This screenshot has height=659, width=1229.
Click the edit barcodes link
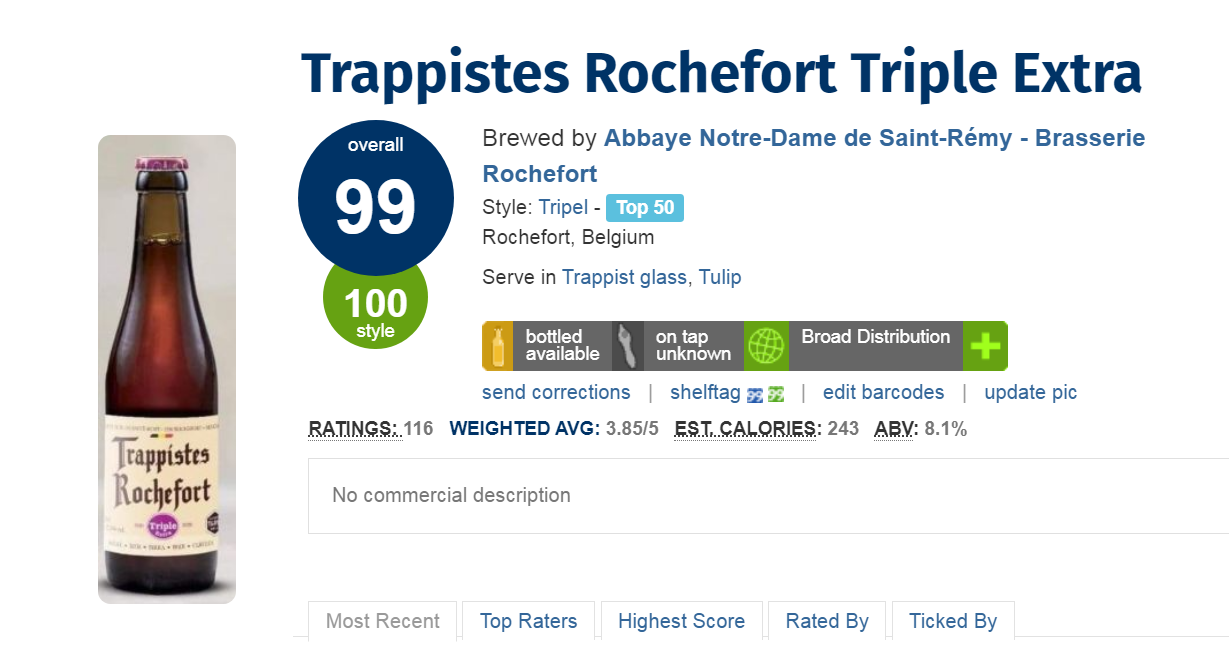point(883,392)
